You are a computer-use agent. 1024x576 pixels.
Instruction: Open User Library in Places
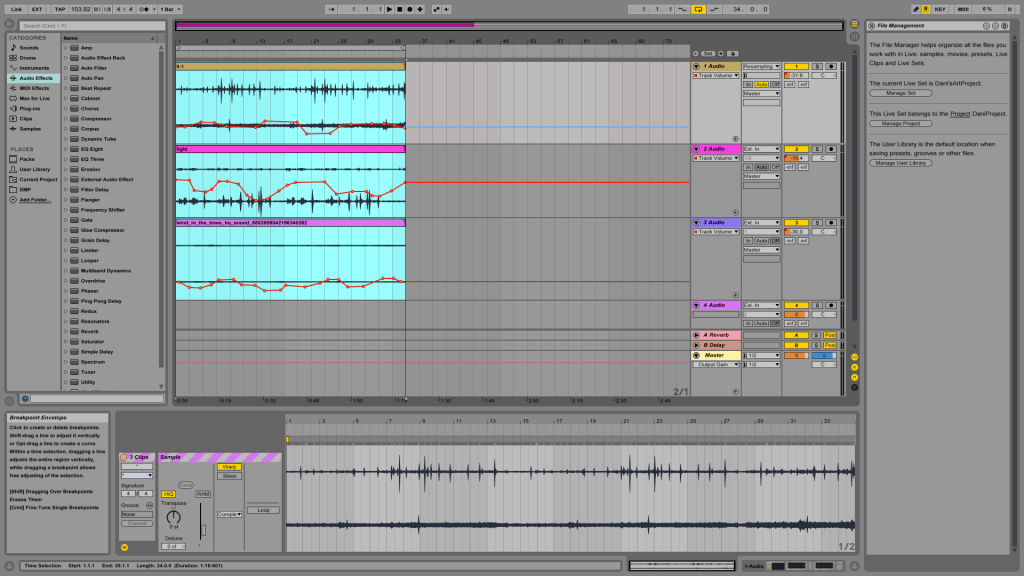pos(34,169)
